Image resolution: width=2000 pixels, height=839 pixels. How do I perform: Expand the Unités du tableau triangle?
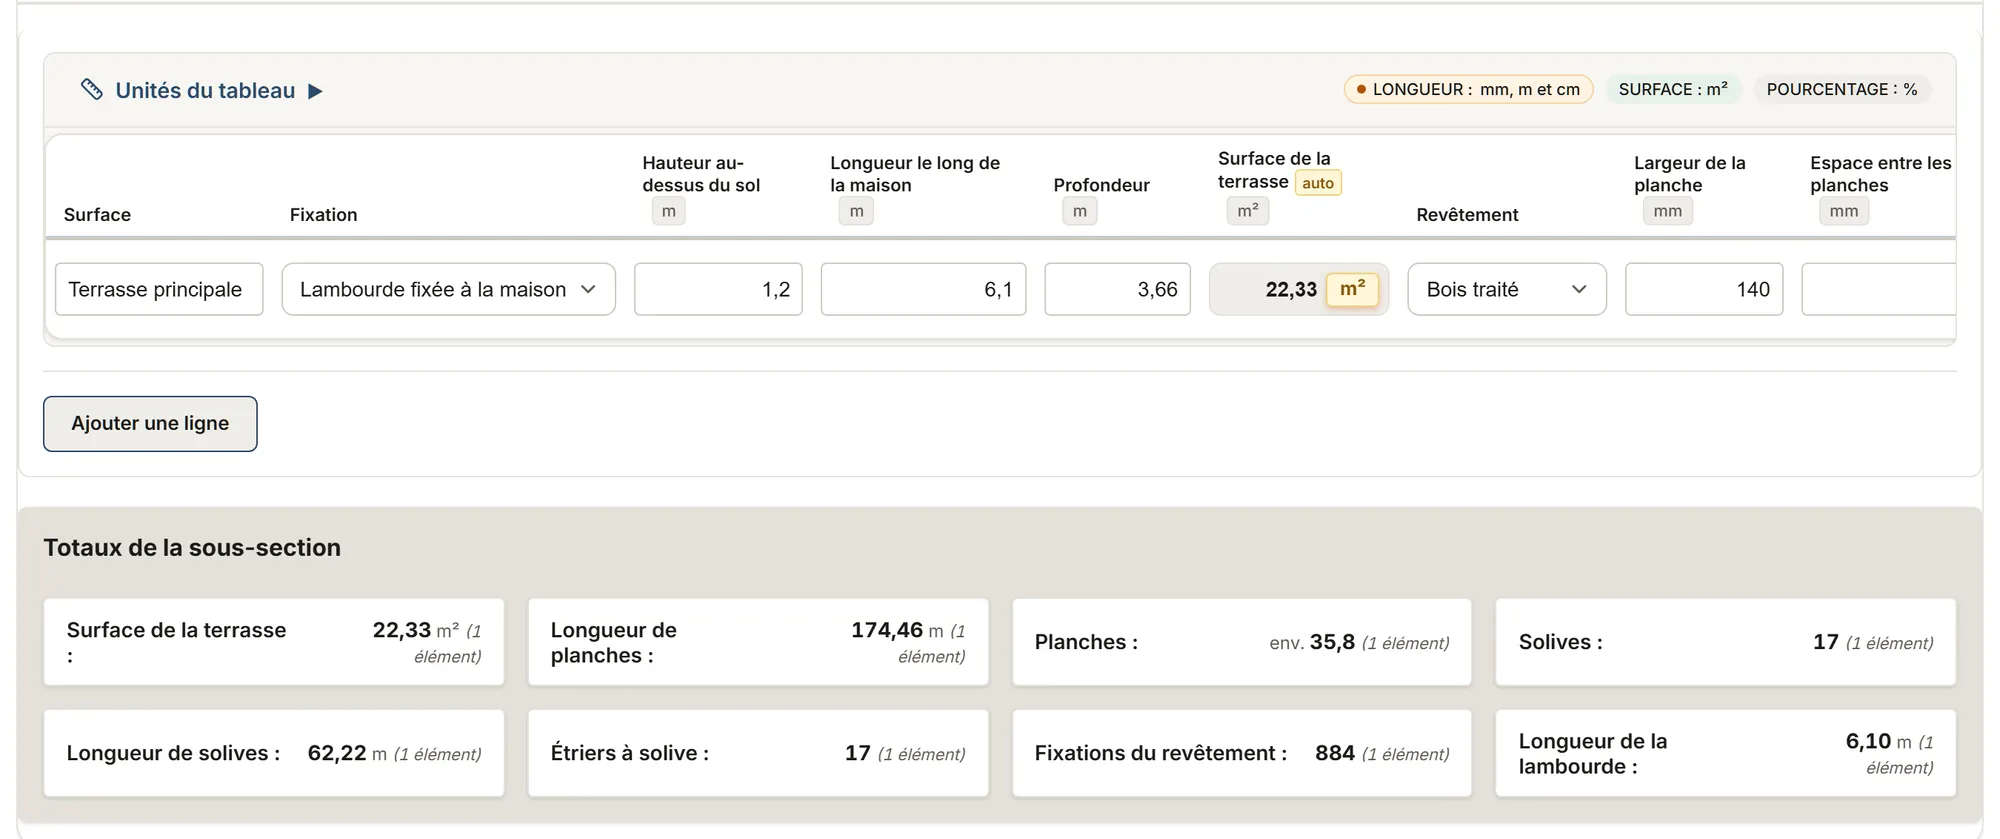coord(315,91)
